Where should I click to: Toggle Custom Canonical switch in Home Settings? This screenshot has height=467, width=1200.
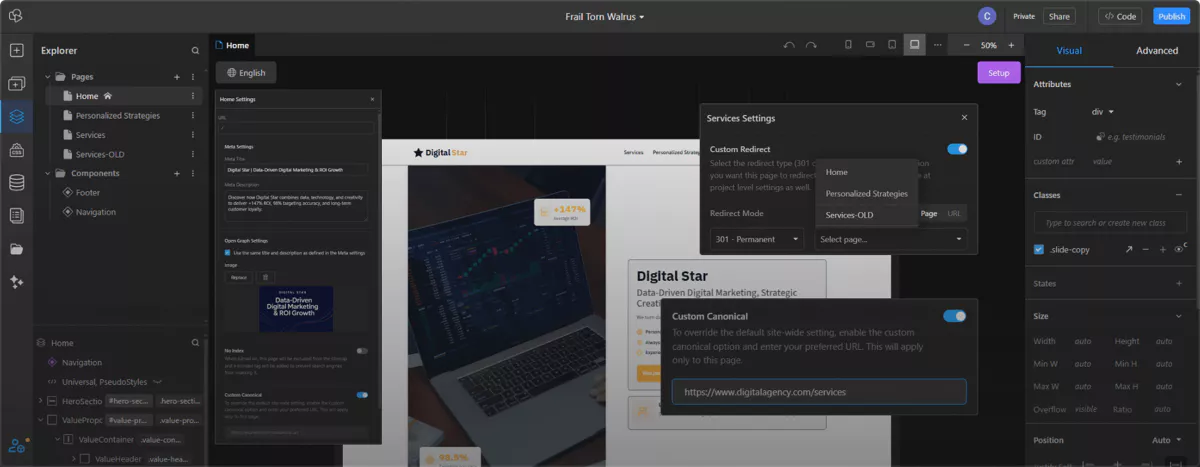[x=362, y=395]
